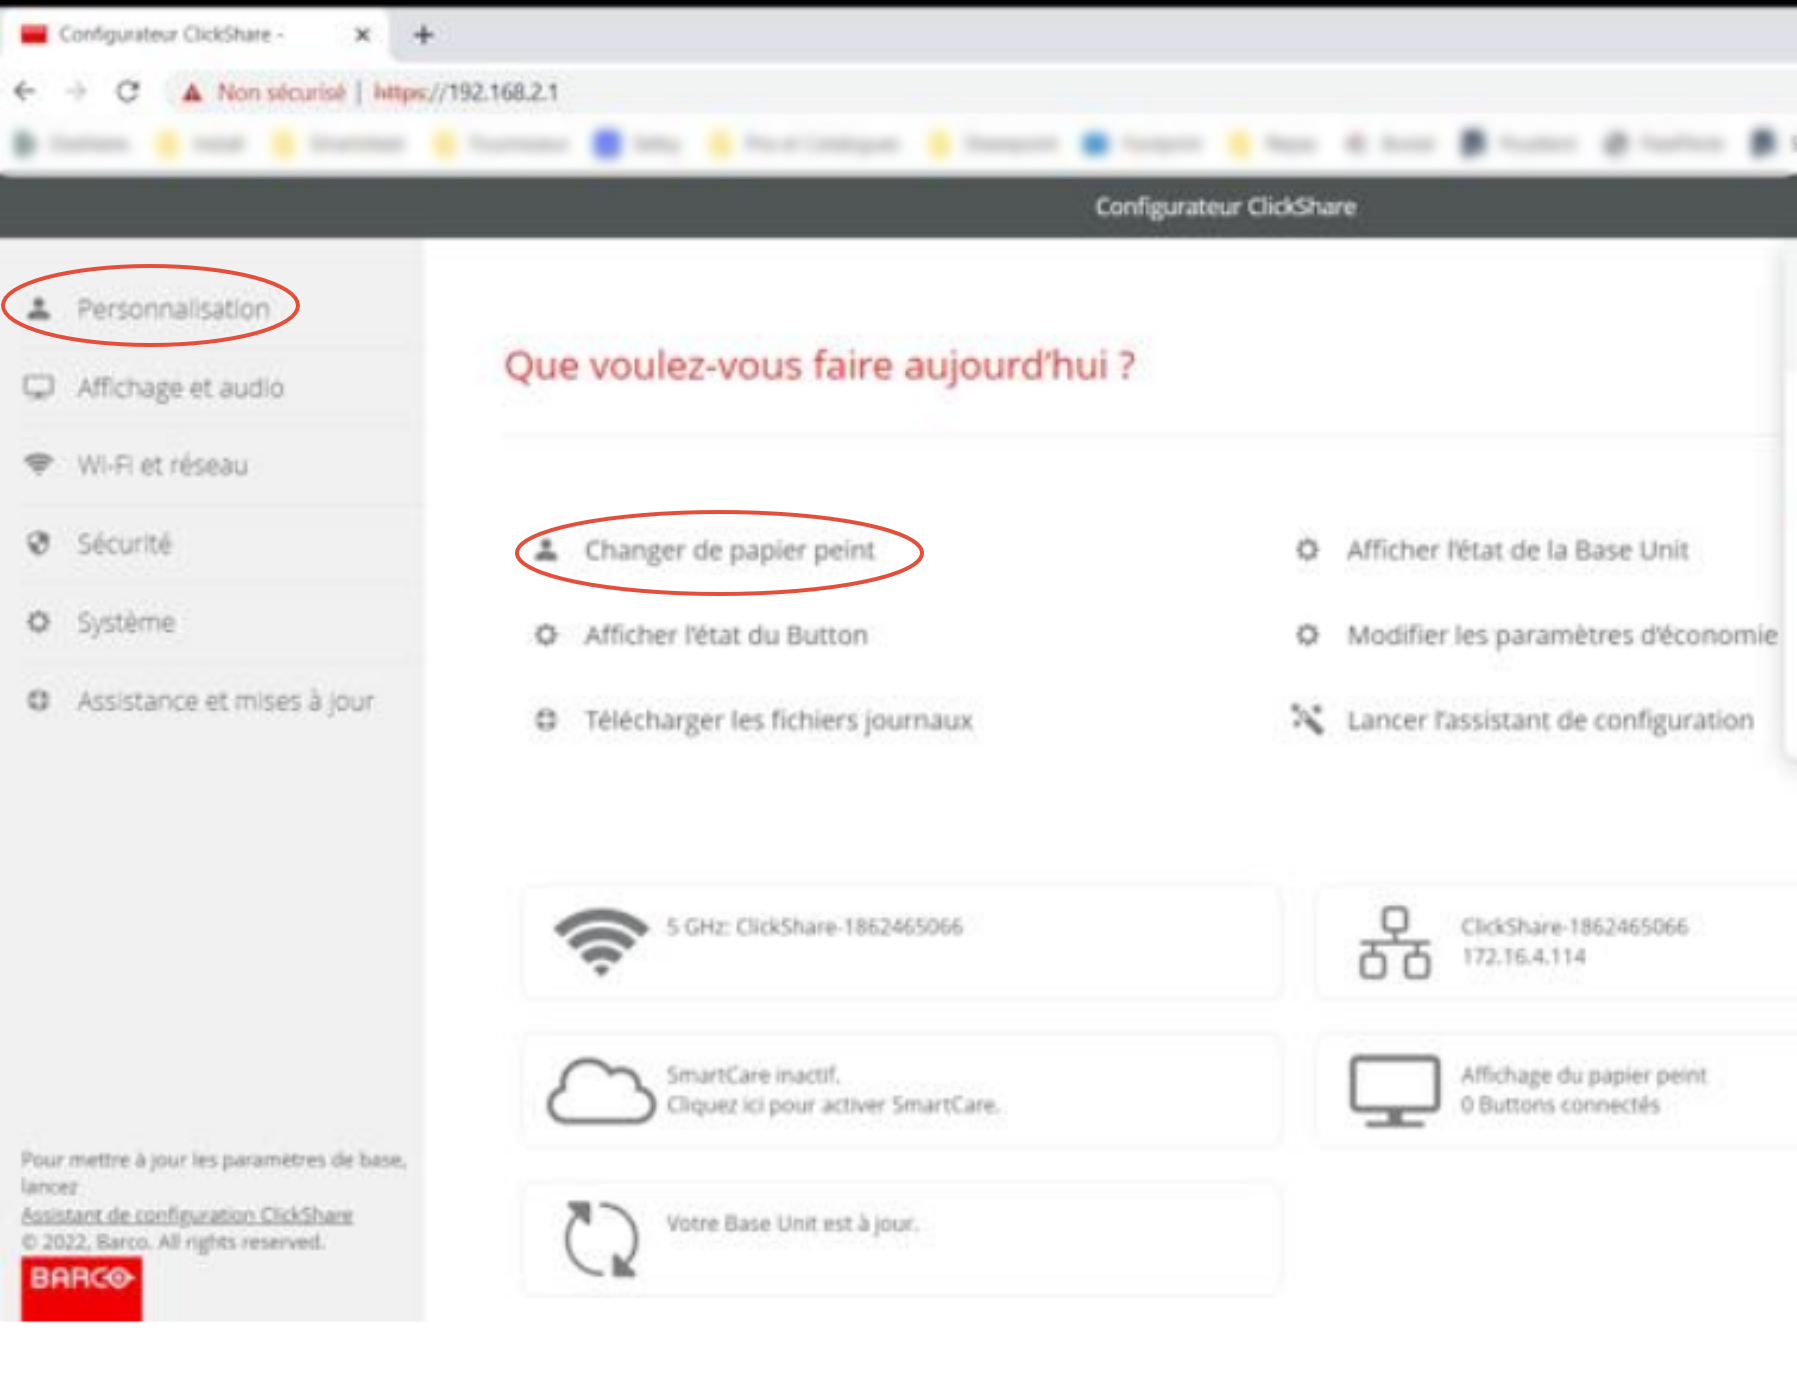1797x1381 pixels.
Task: Click gear icon next to Afficher l'état du Button
Action: [x=546, y=635]
